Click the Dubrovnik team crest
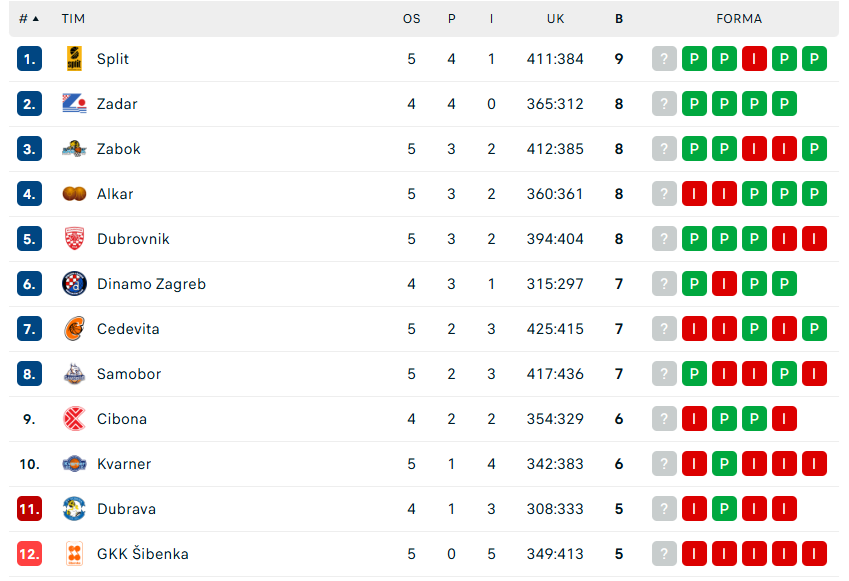The image size is (849, 581). coord(74,239)
